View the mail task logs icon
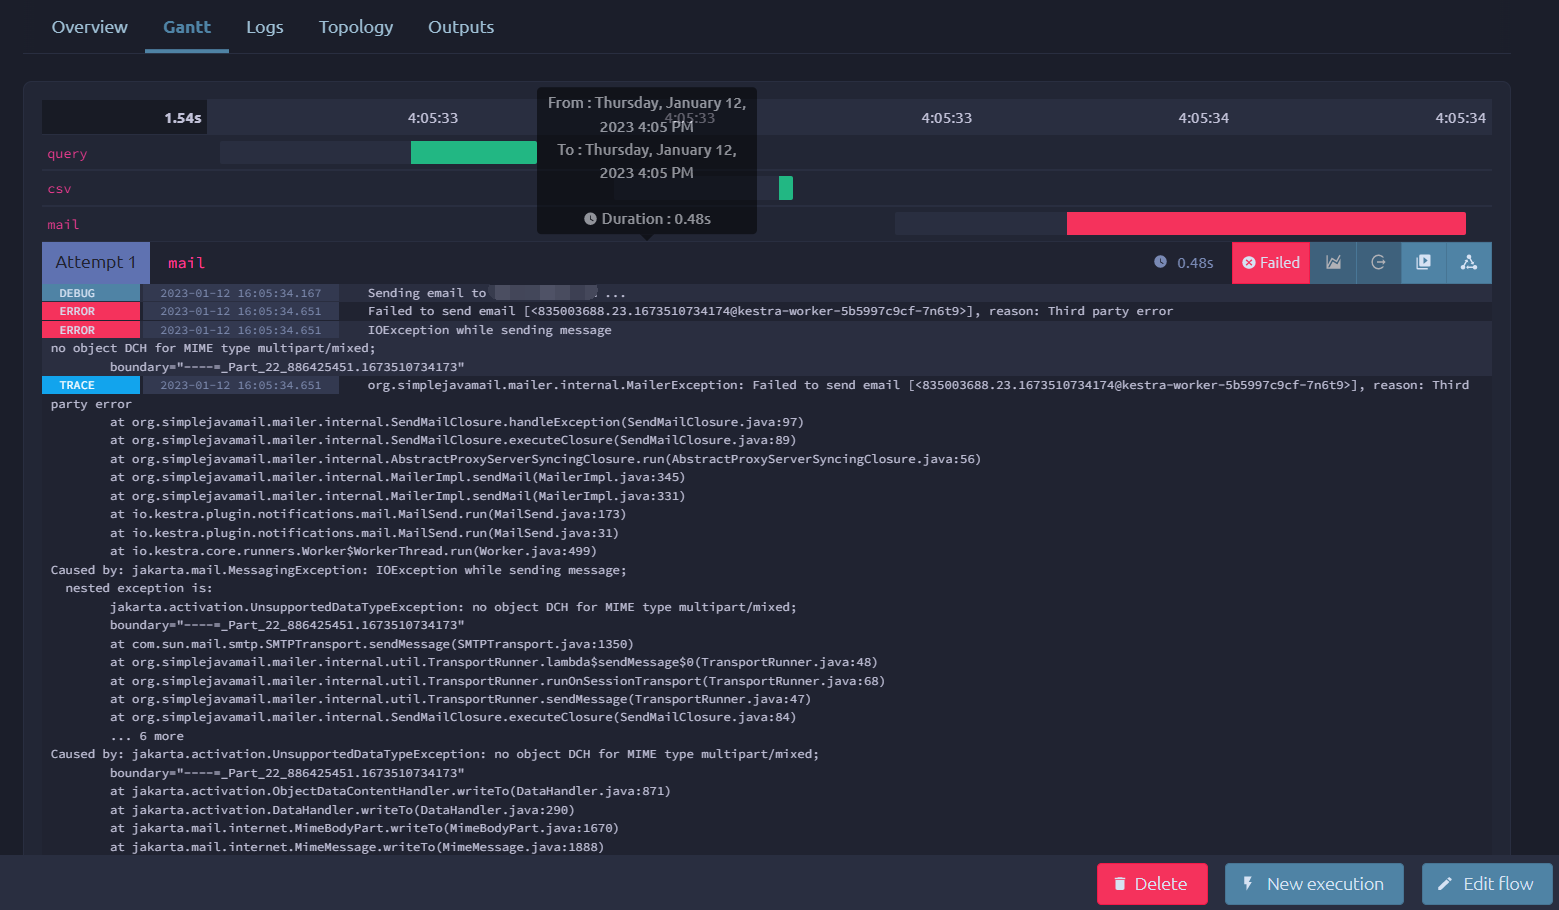Screen dimensions: 1559x910 [1423, 262]
